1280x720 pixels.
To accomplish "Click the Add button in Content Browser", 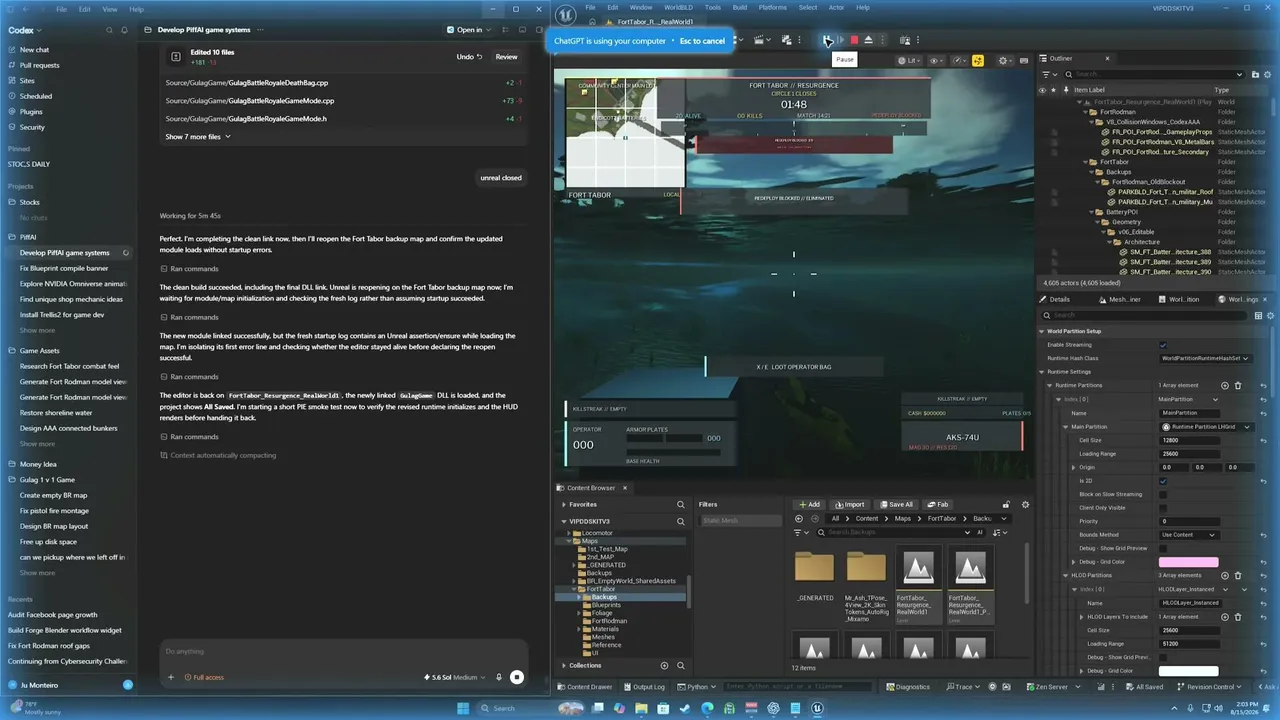I will click(x=808, y=504).
